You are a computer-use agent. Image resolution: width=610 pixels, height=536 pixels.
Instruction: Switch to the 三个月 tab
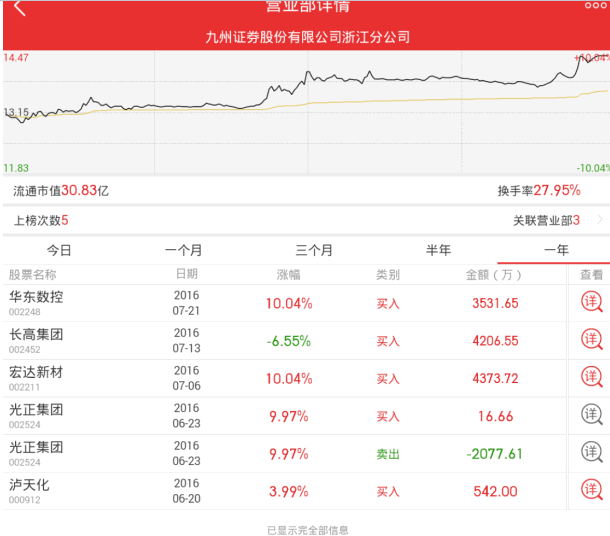314,250
